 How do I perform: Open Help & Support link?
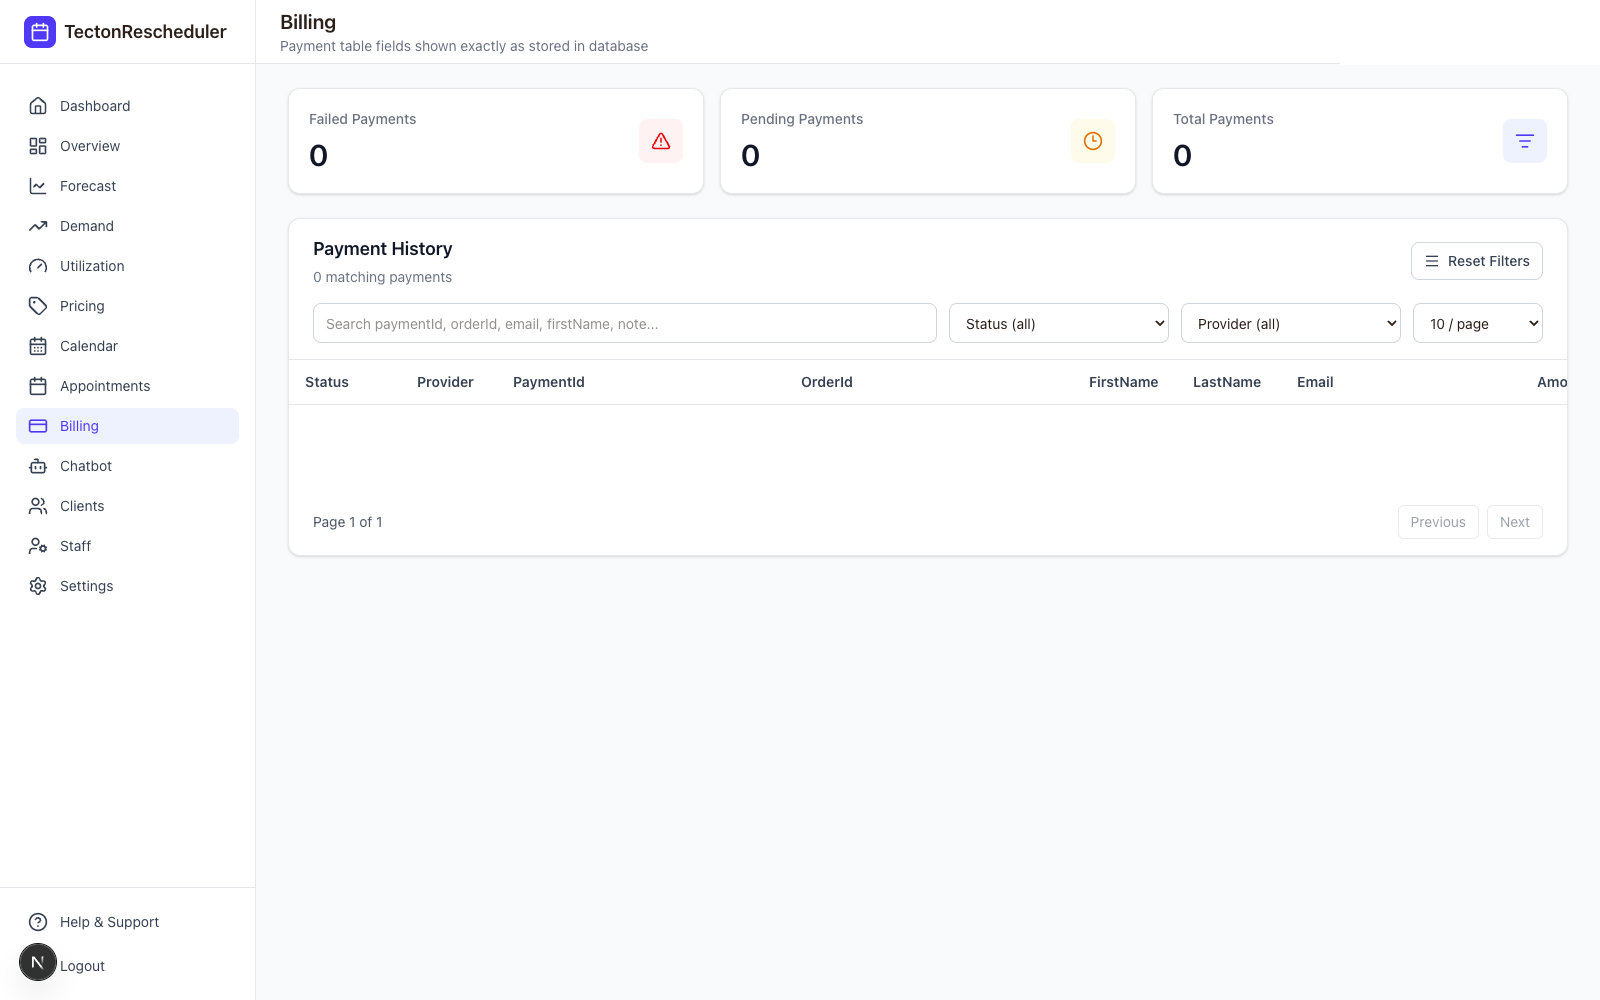127,922
